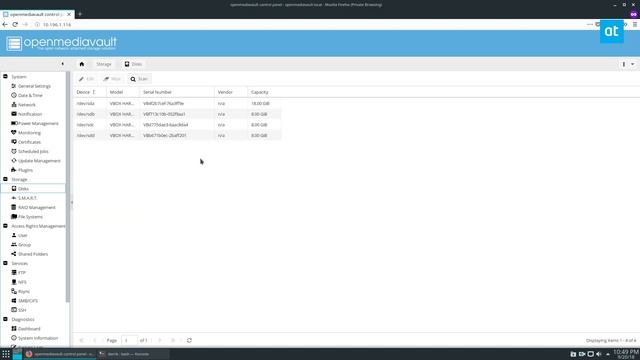640x360 pixels.
Task: Open Certificates page
Action: pyautogui.click(x=29, y=142)
